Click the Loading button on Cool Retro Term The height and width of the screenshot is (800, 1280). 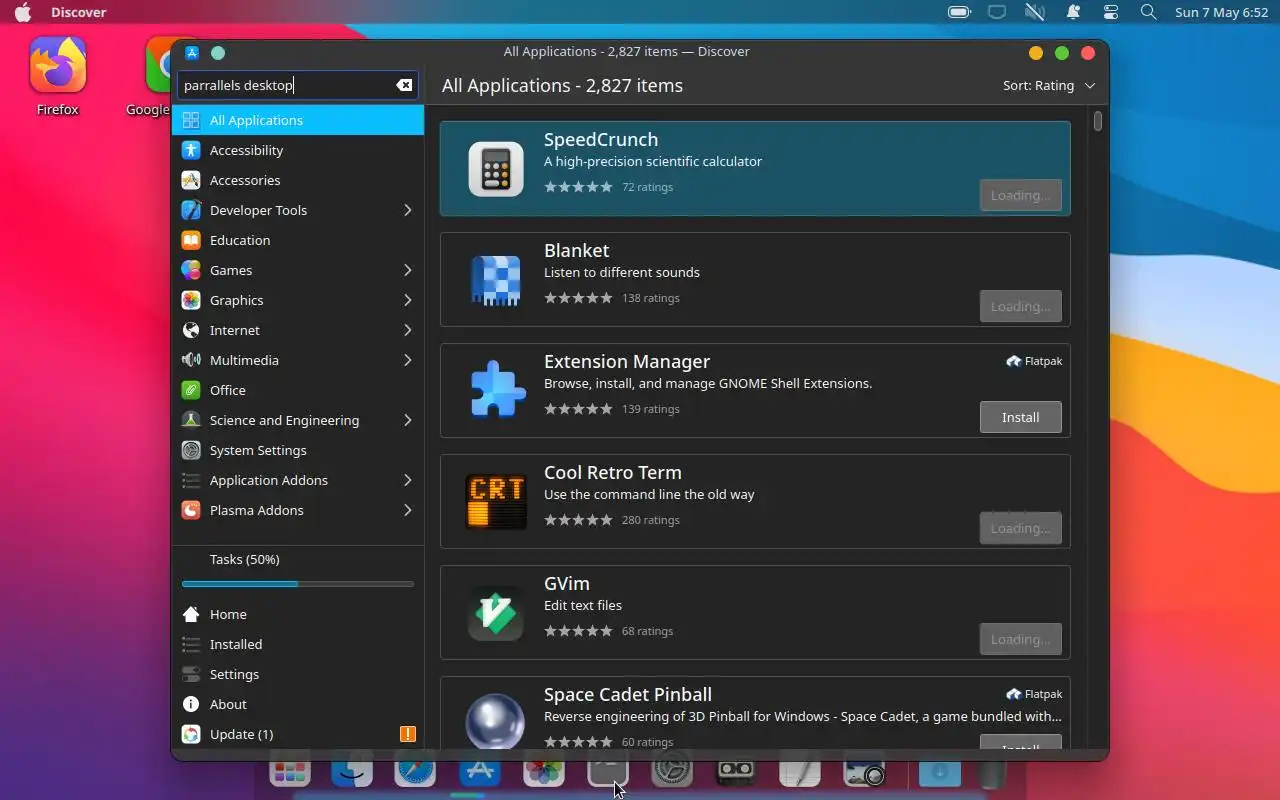point(1020,528)
